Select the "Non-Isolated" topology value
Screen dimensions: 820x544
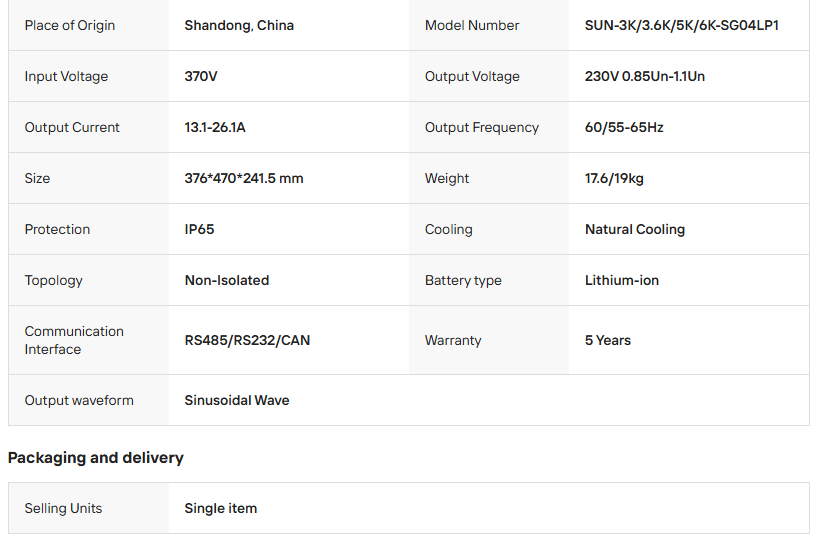click(226, 280)
